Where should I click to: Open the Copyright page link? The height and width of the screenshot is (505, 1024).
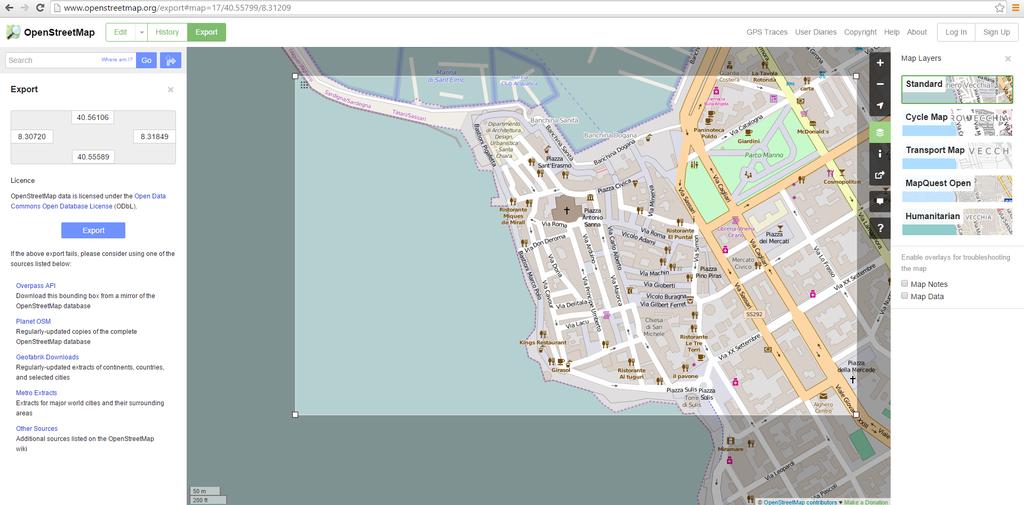click(x=860, y=32)
